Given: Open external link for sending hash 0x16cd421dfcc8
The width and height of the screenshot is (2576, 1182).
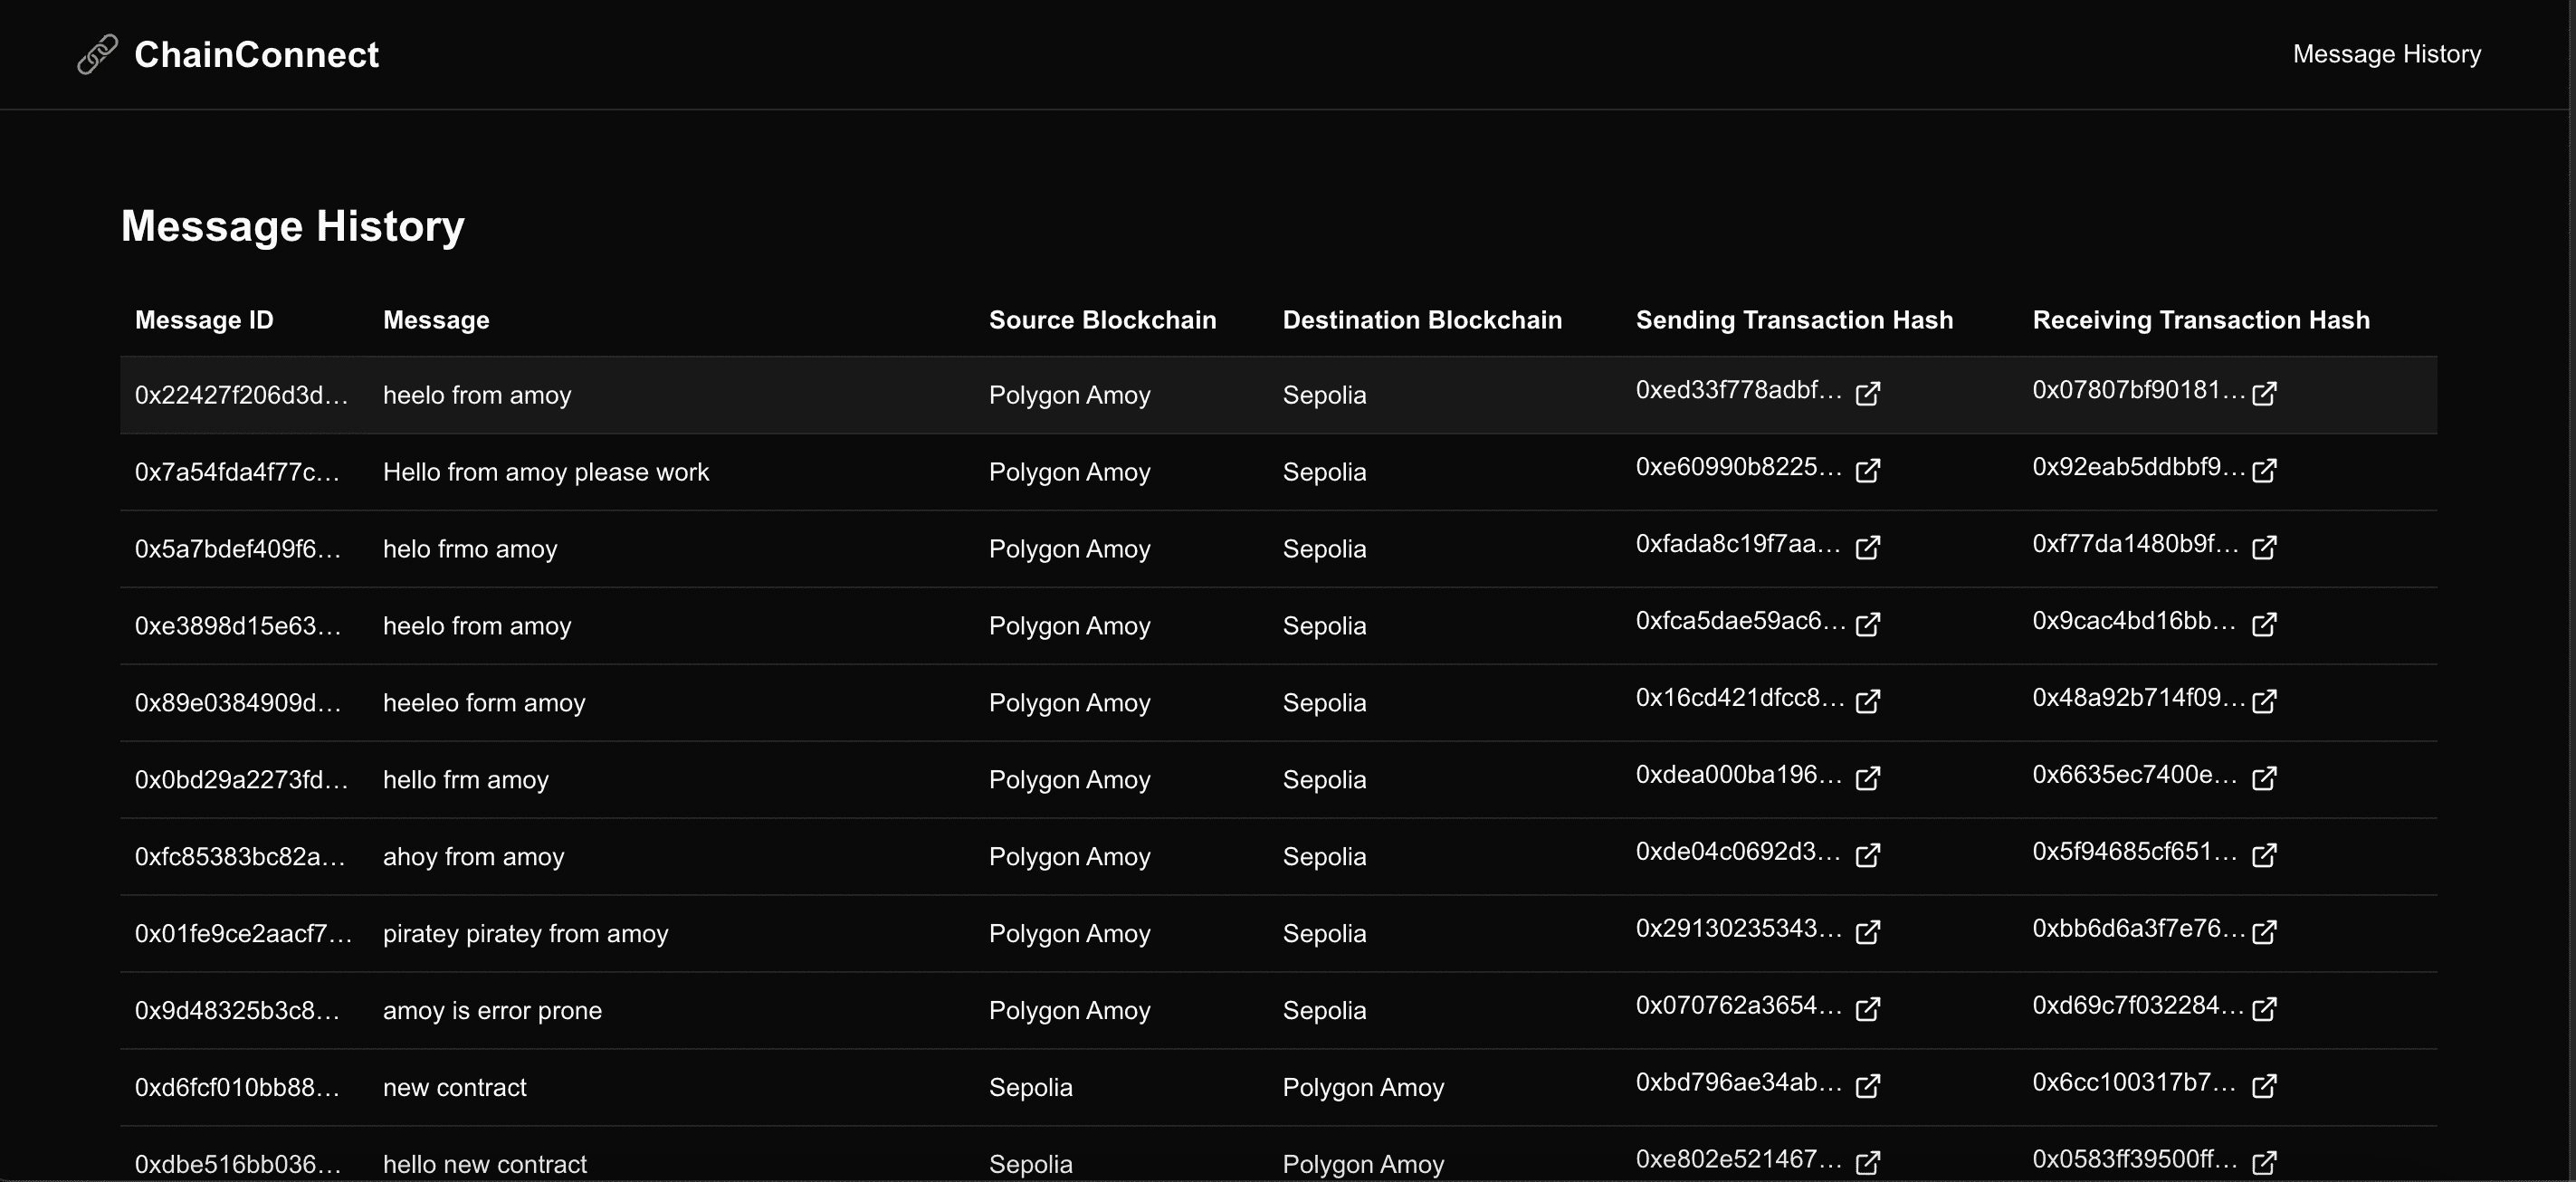Looking at the screenshot, I should pyautogui.click(x=1867, y=701).
